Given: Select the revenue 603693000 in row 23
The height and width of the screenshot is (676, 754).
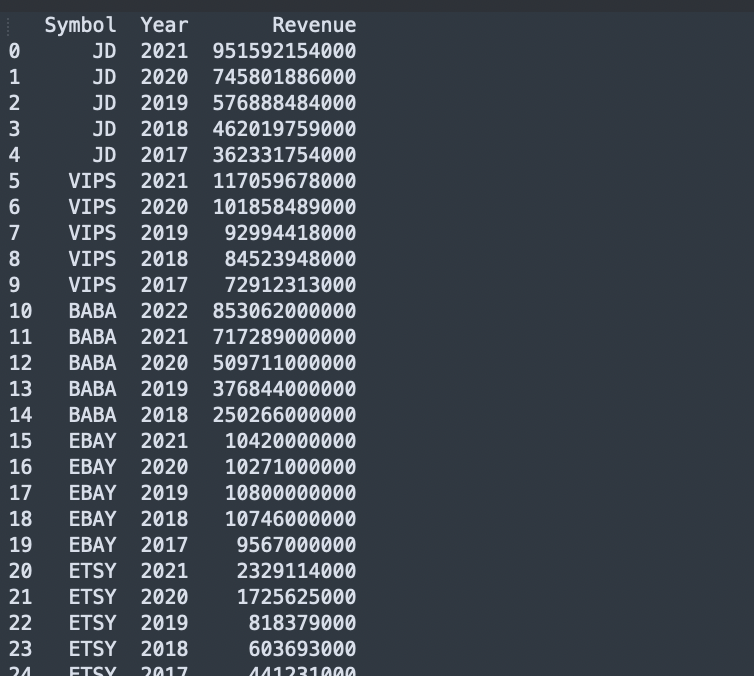Looking at the screenshot, I should coord(302,648).
